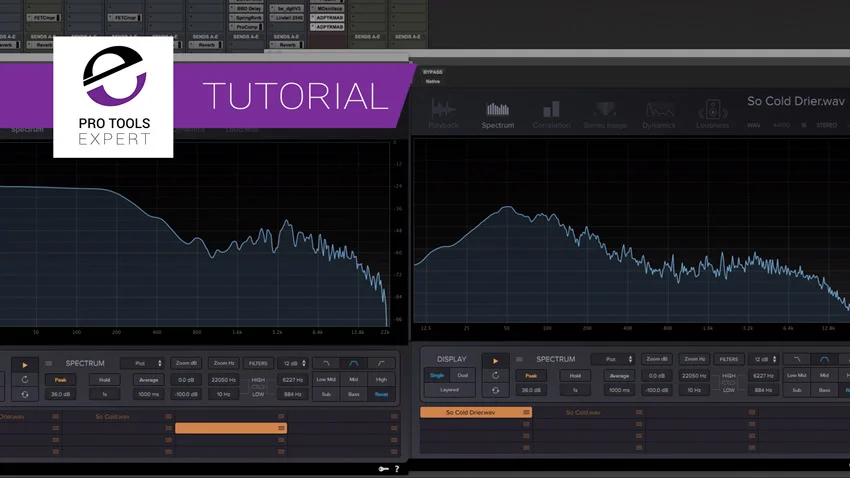
Task: Toggle Peak mode in right window
Action: 531,376
